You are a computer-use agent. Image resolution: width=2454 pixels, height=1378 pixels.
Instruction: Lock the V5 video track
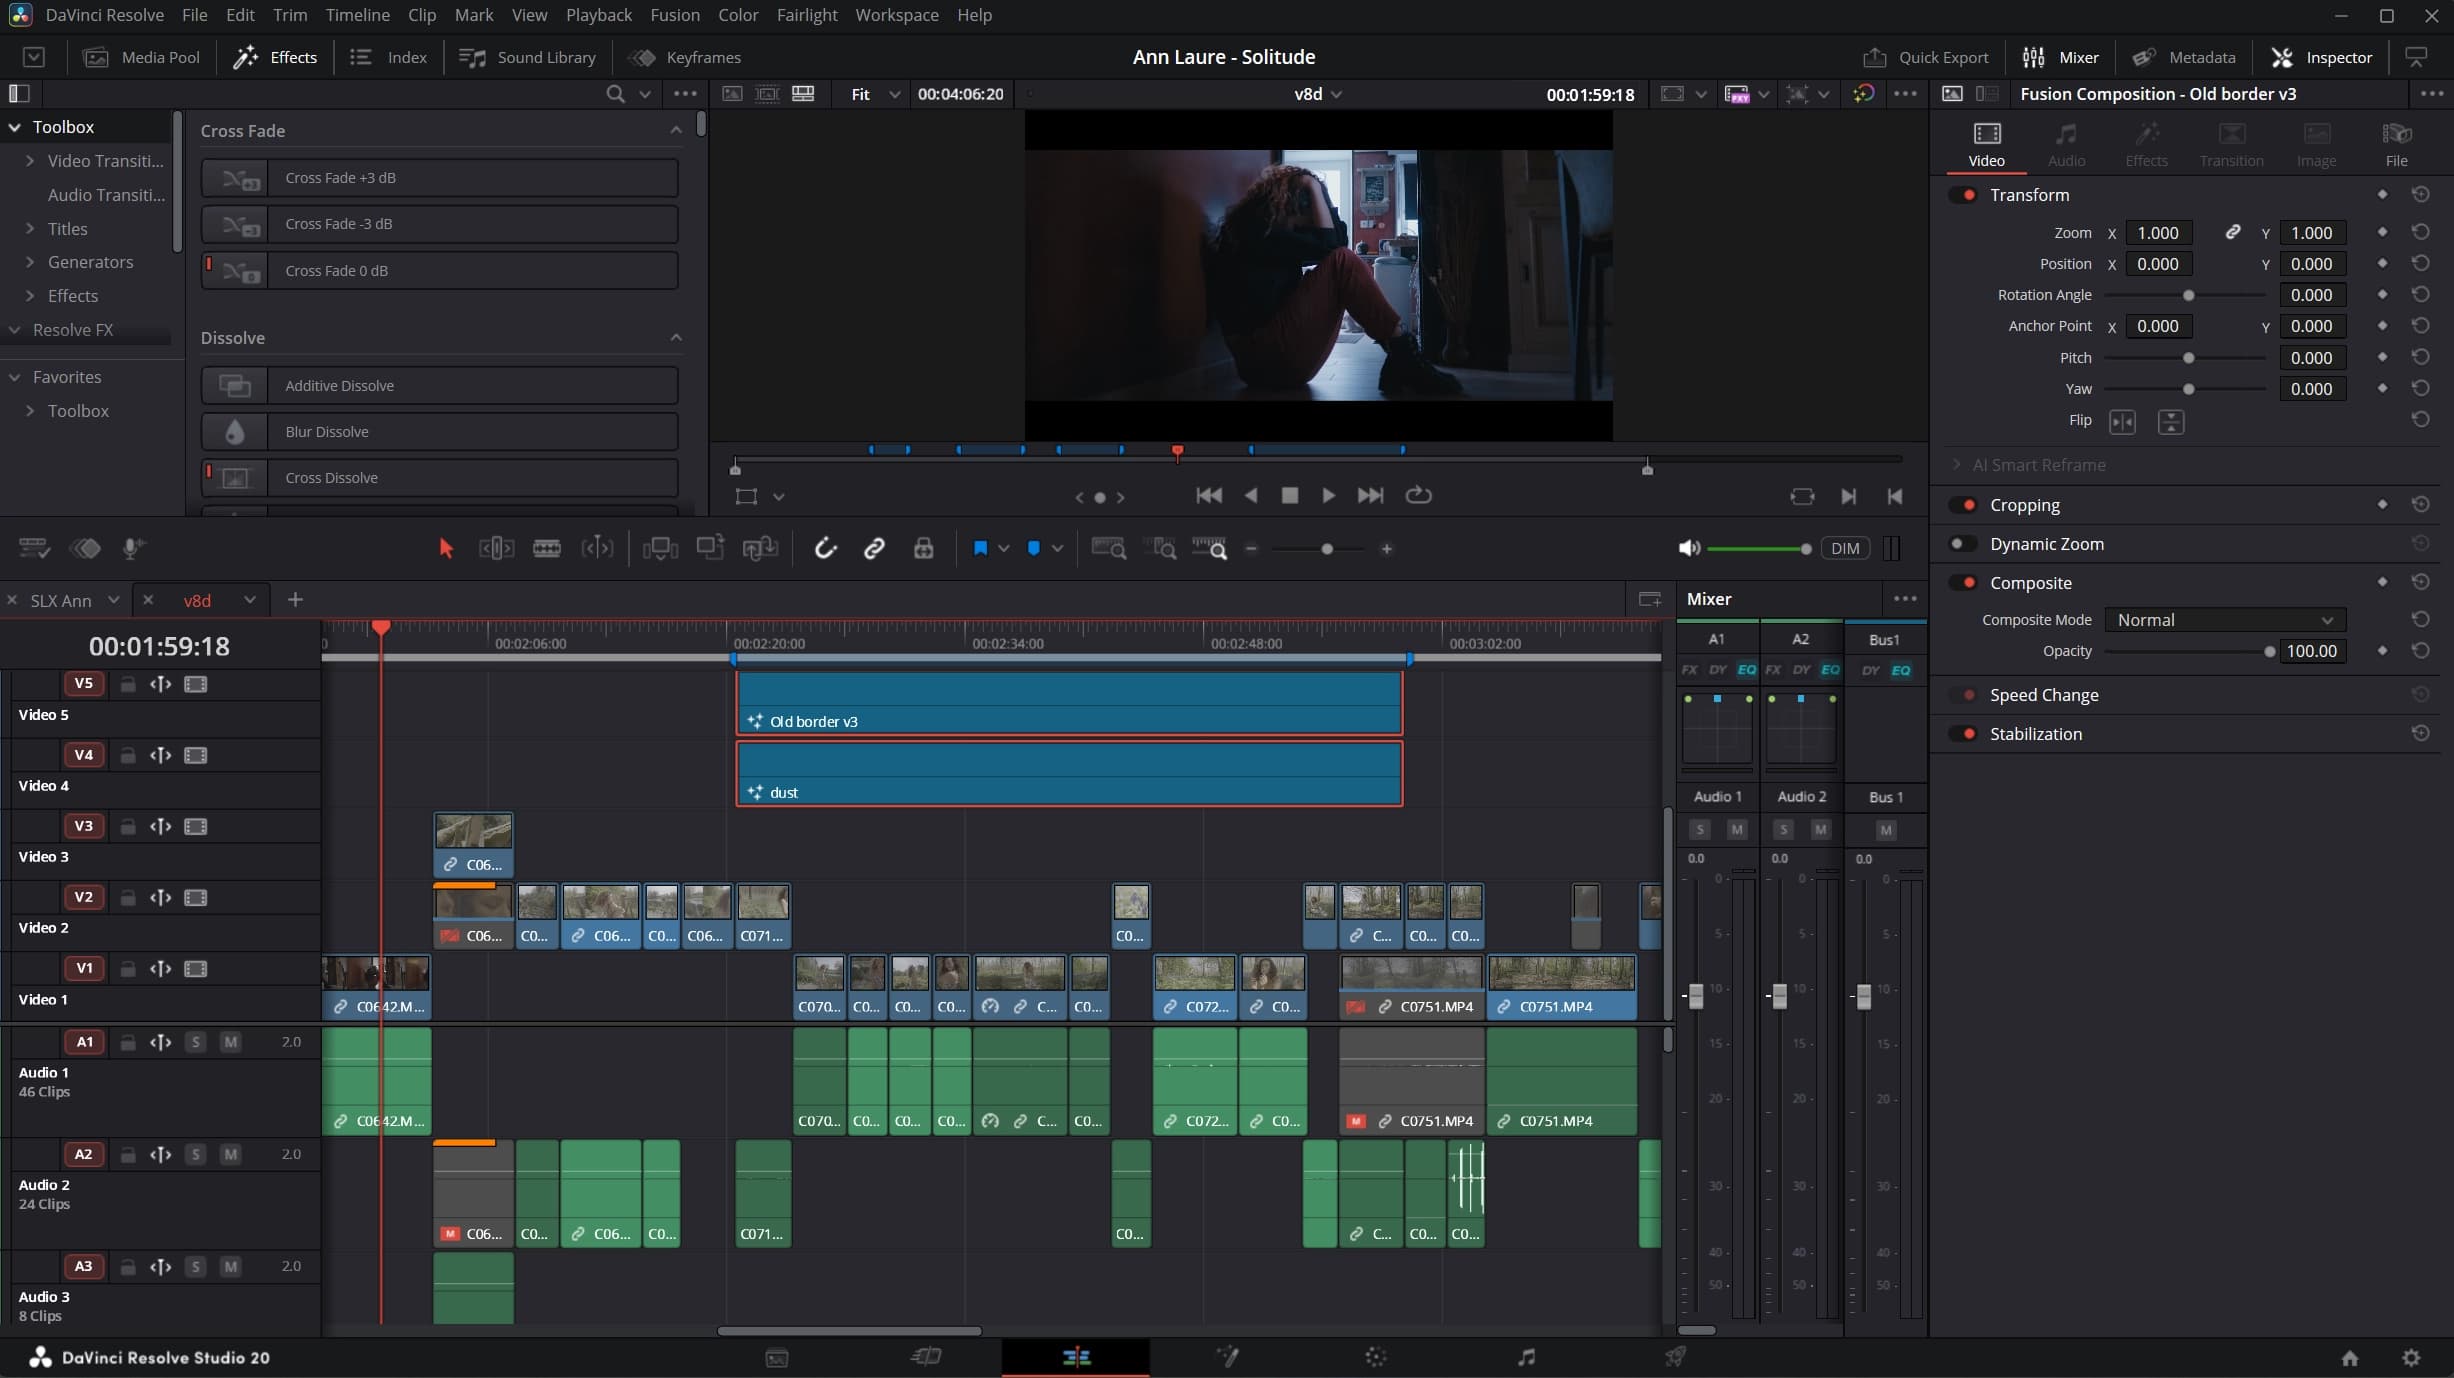coord(128,684)
